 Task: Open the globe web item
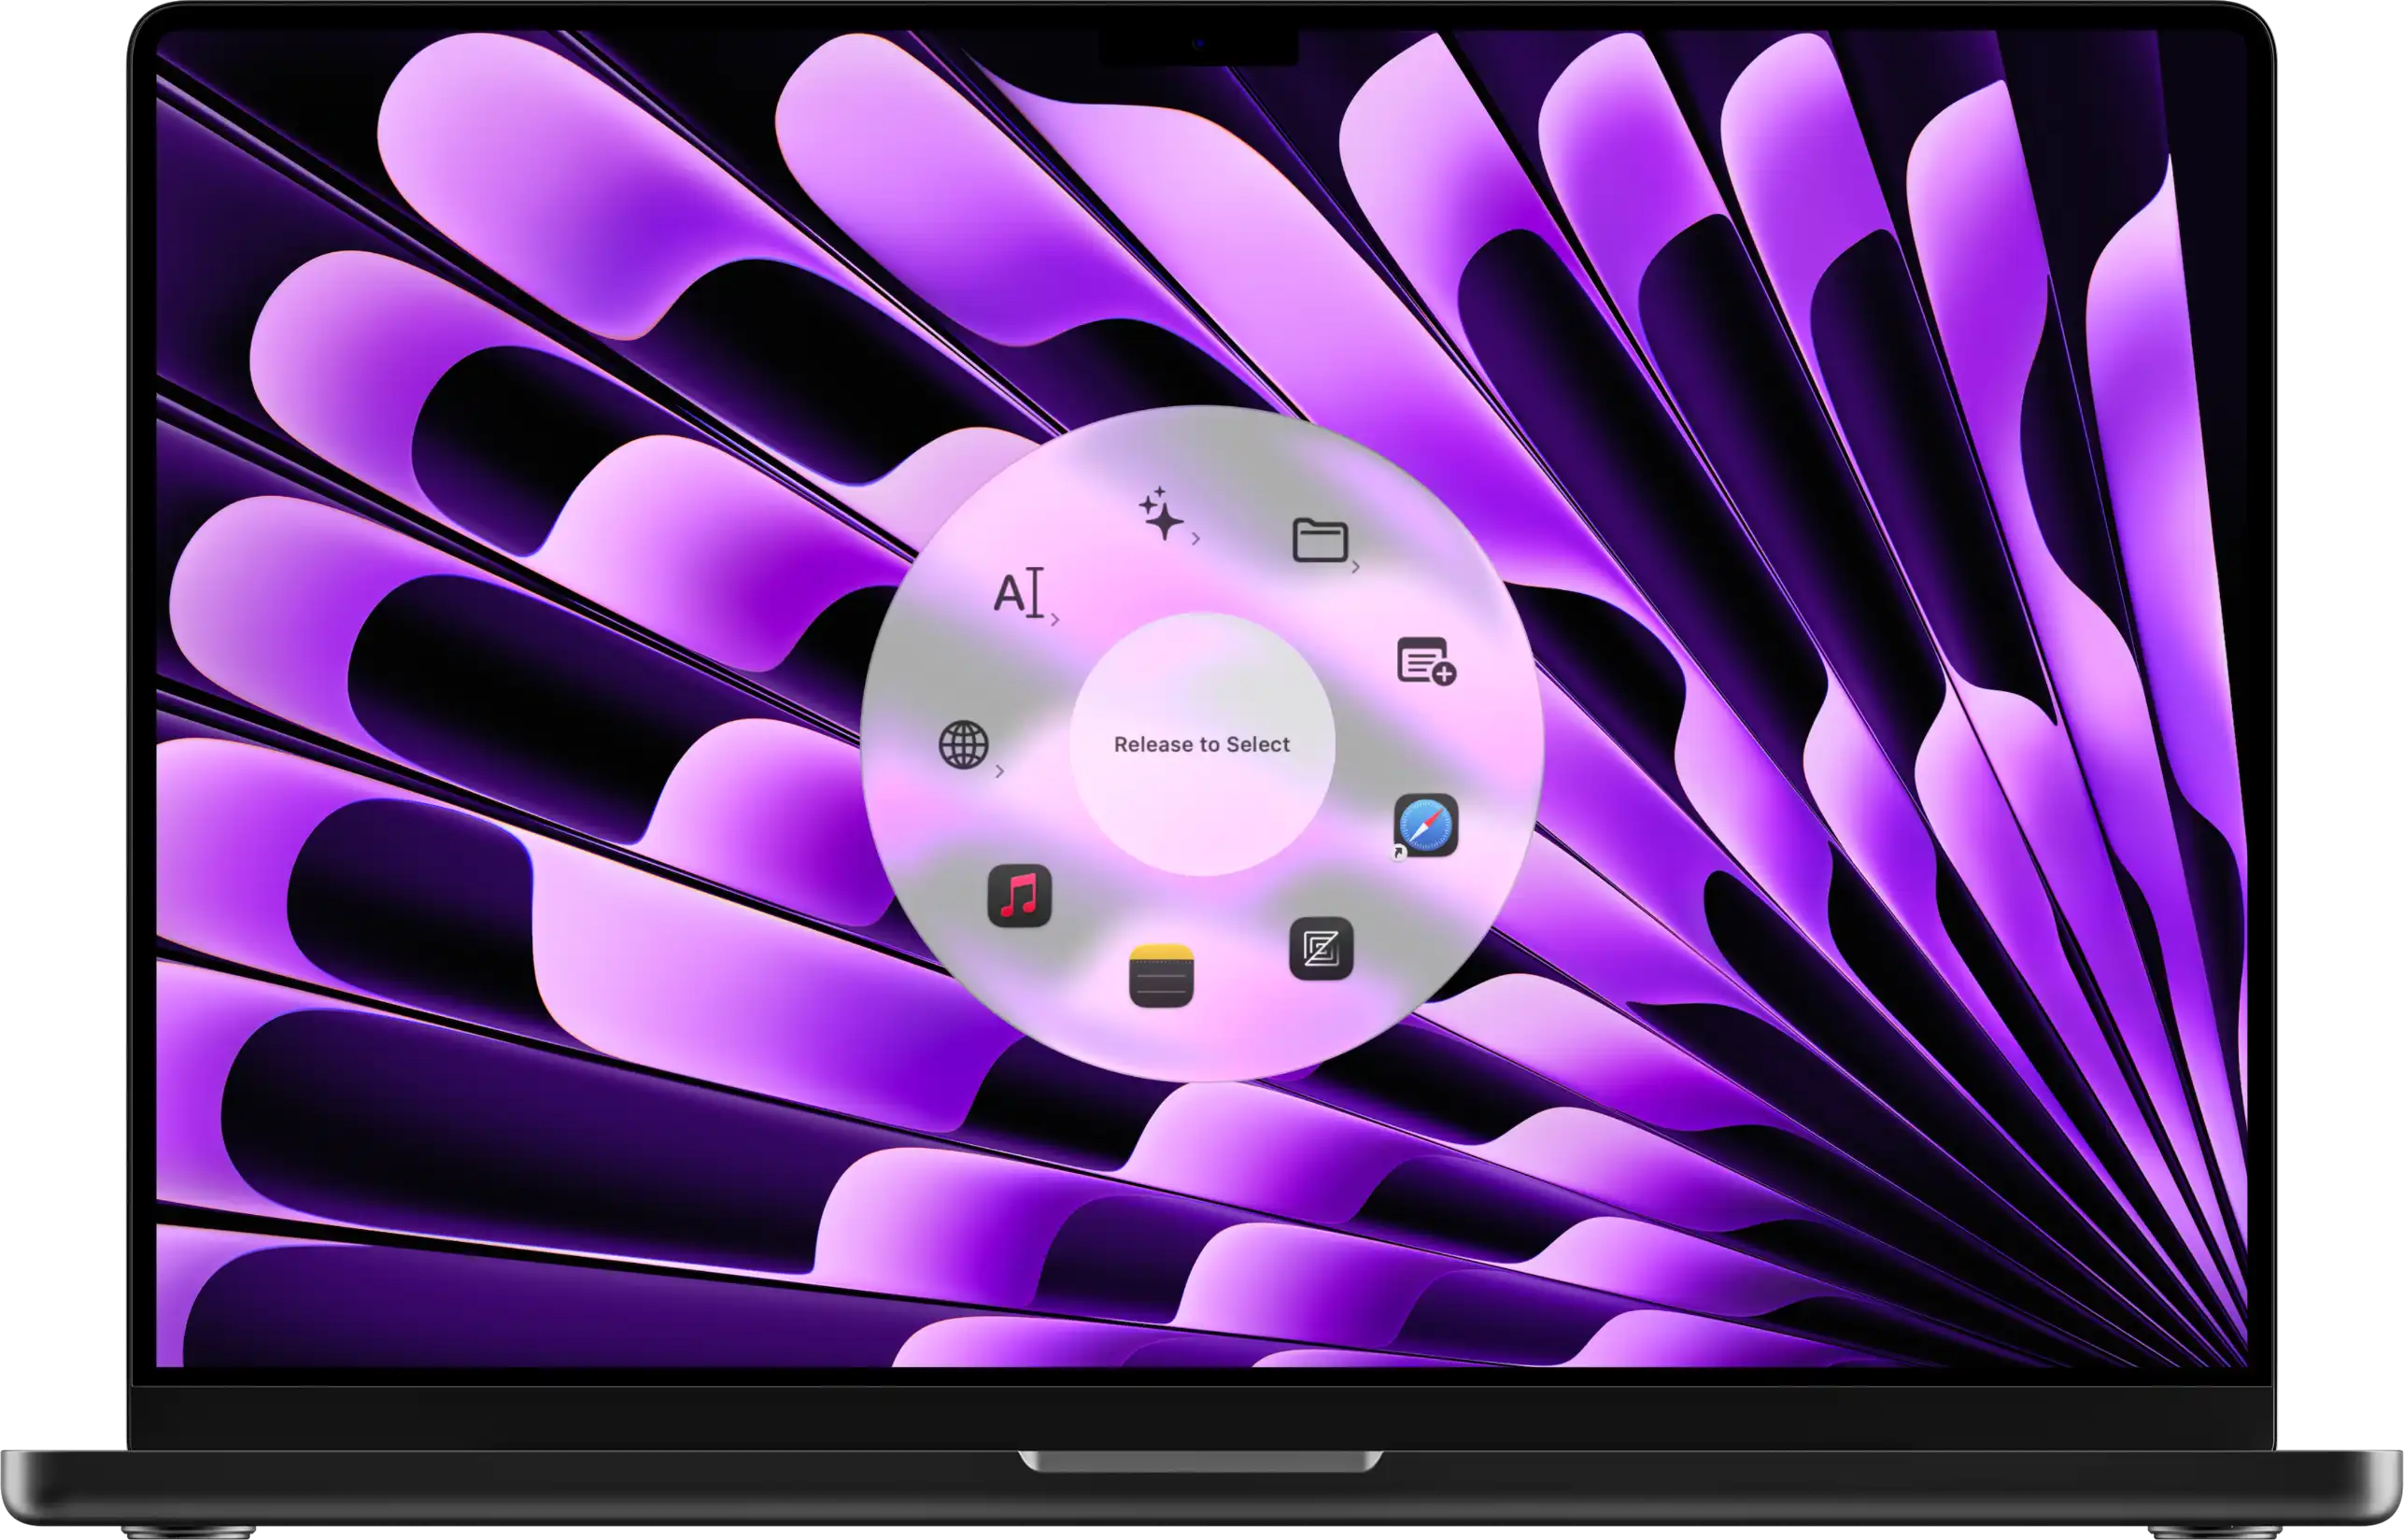pyautogui.click(x=963, y=745)
